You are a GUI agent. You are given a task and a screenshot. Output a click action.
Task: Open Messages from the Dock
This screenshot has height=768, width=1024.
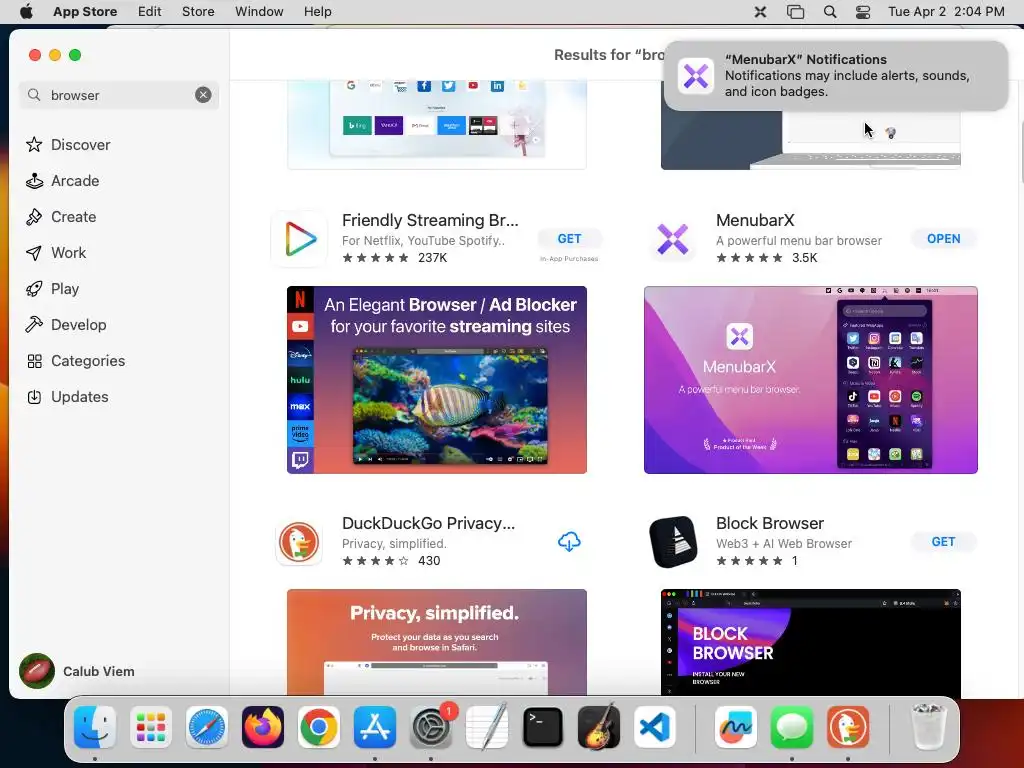click(792, 727)
